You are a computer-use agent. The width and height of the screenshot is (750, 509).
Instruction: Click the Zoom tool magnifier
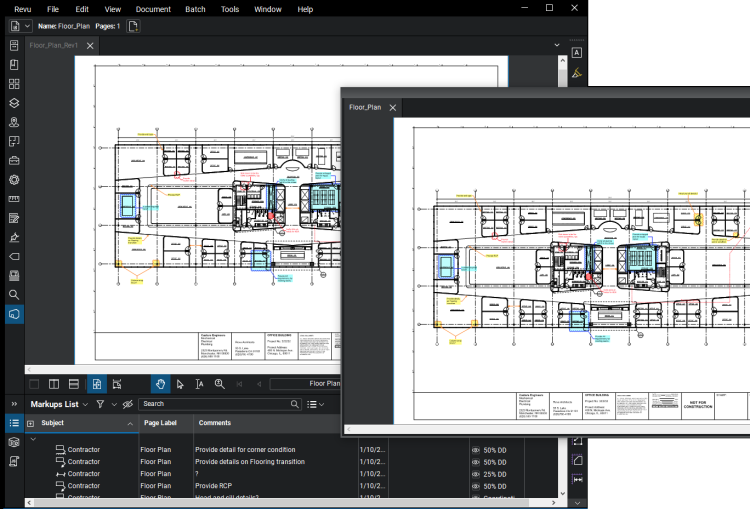pos(219,384)
